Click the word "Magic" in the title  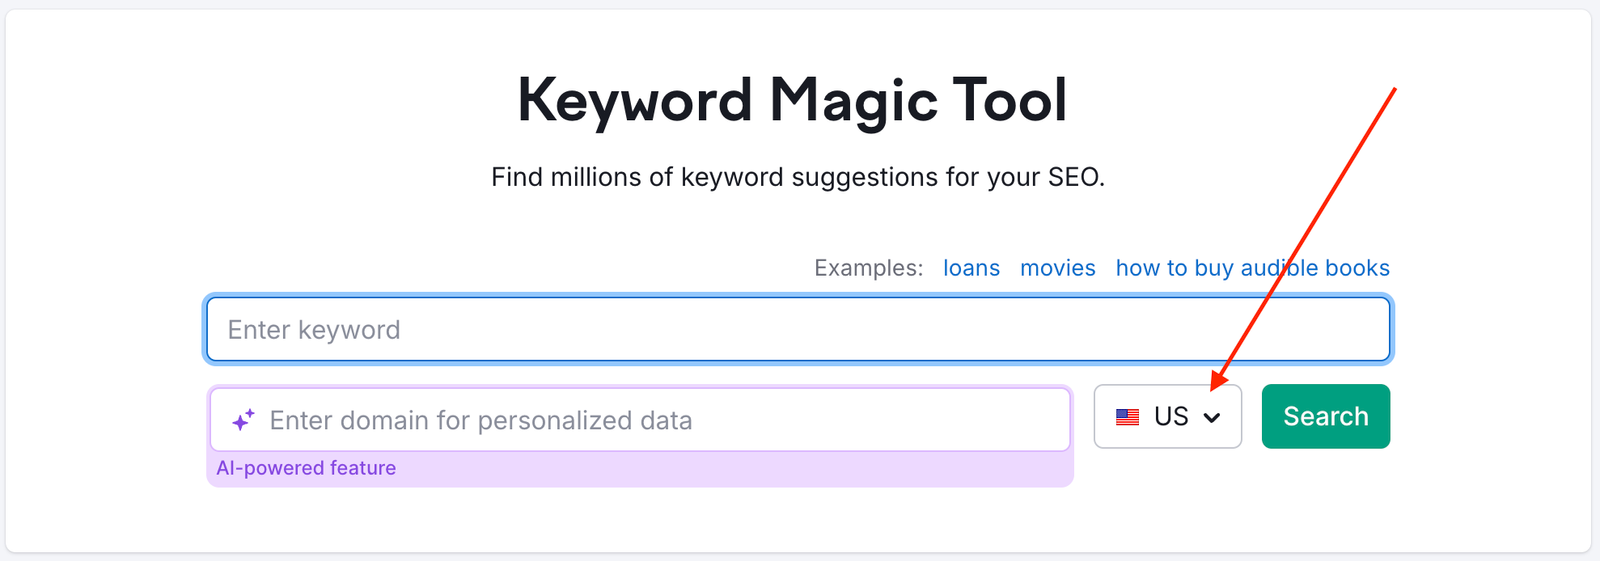tap(854, 101)
